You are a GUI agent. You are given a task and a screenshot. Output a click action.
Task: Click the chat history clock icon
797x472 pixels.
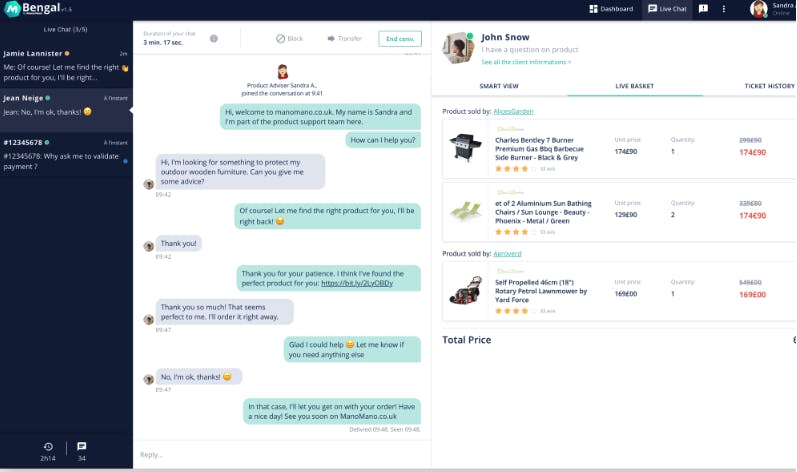pyautogui.click(x=48, y=447)
